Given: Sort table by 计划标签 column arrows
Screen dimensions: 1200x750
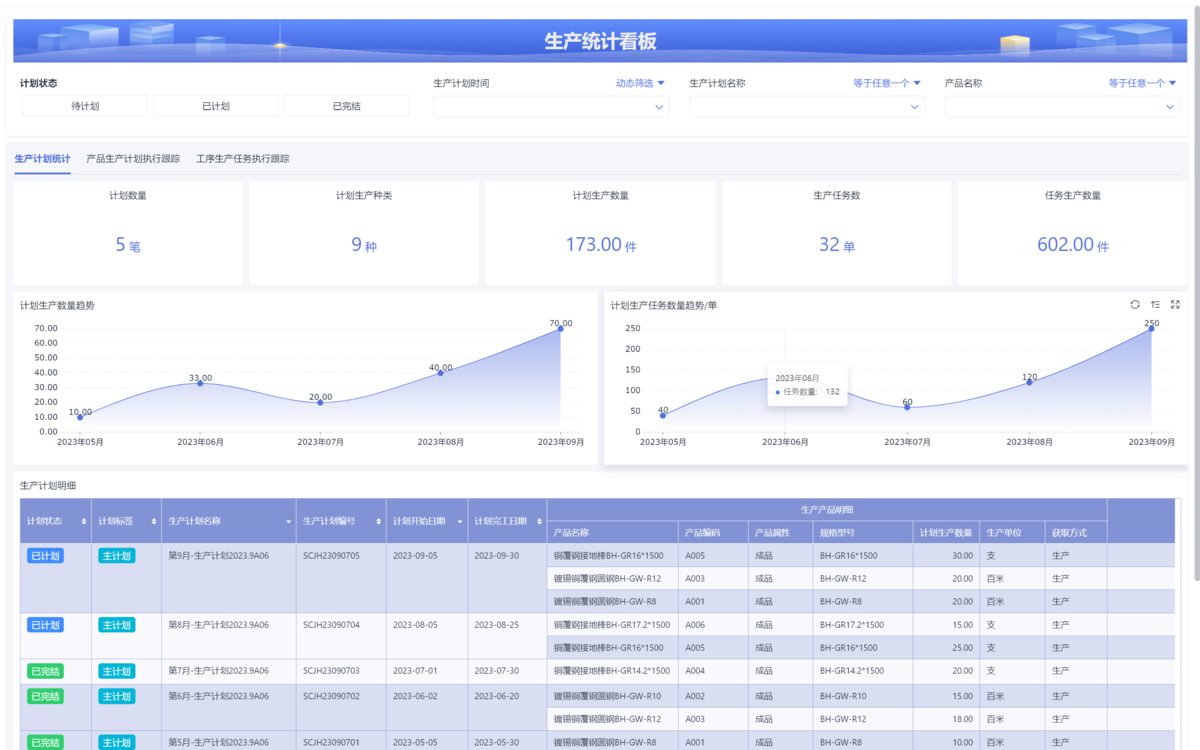Looking at the screenshot, I should 154,521.
